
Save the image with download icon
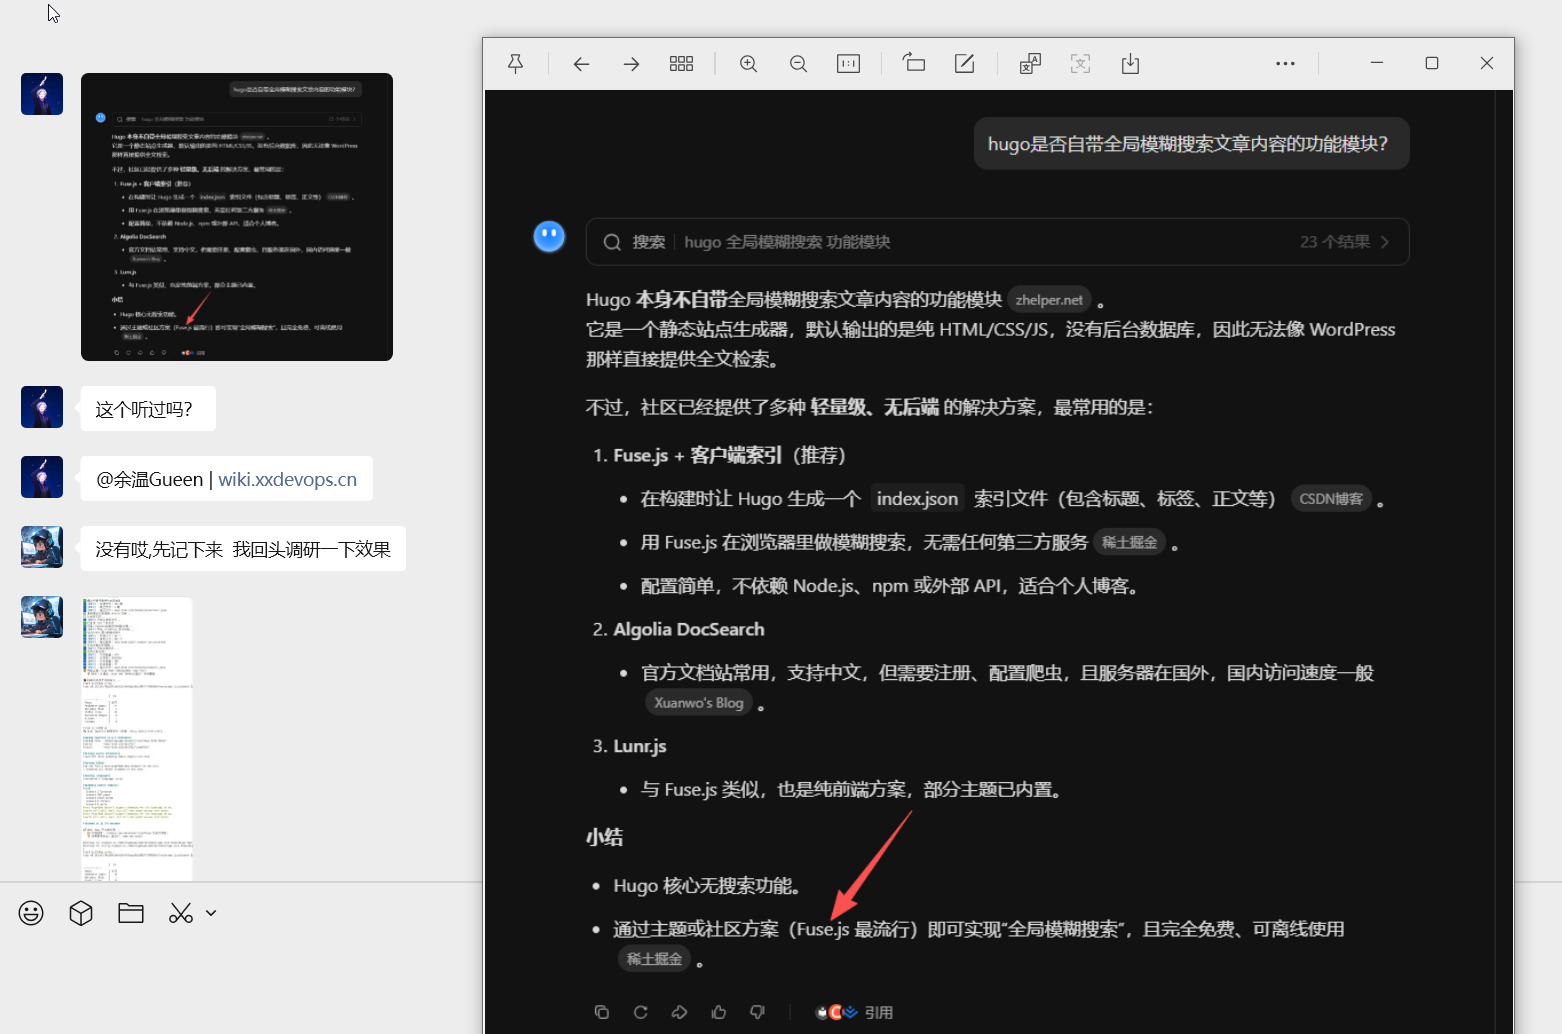click(1130, 64)
